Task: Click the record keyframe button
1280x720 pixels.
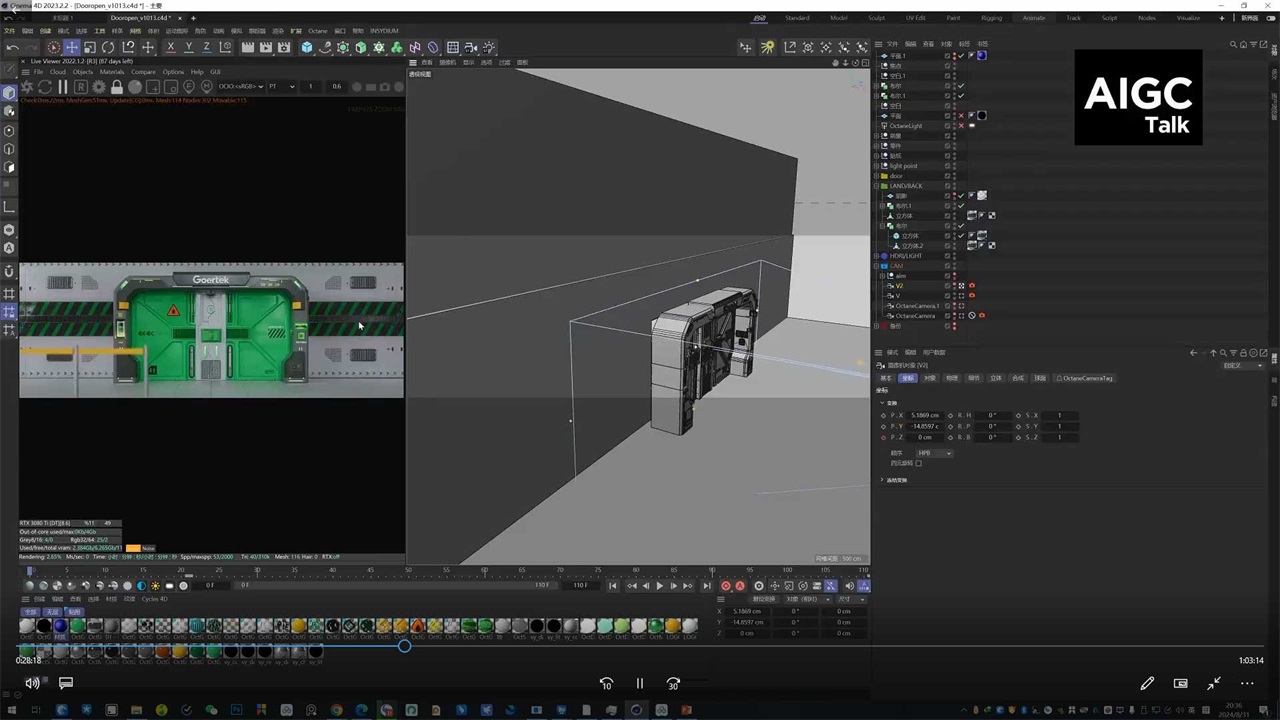Action: [x=726, y=586]
